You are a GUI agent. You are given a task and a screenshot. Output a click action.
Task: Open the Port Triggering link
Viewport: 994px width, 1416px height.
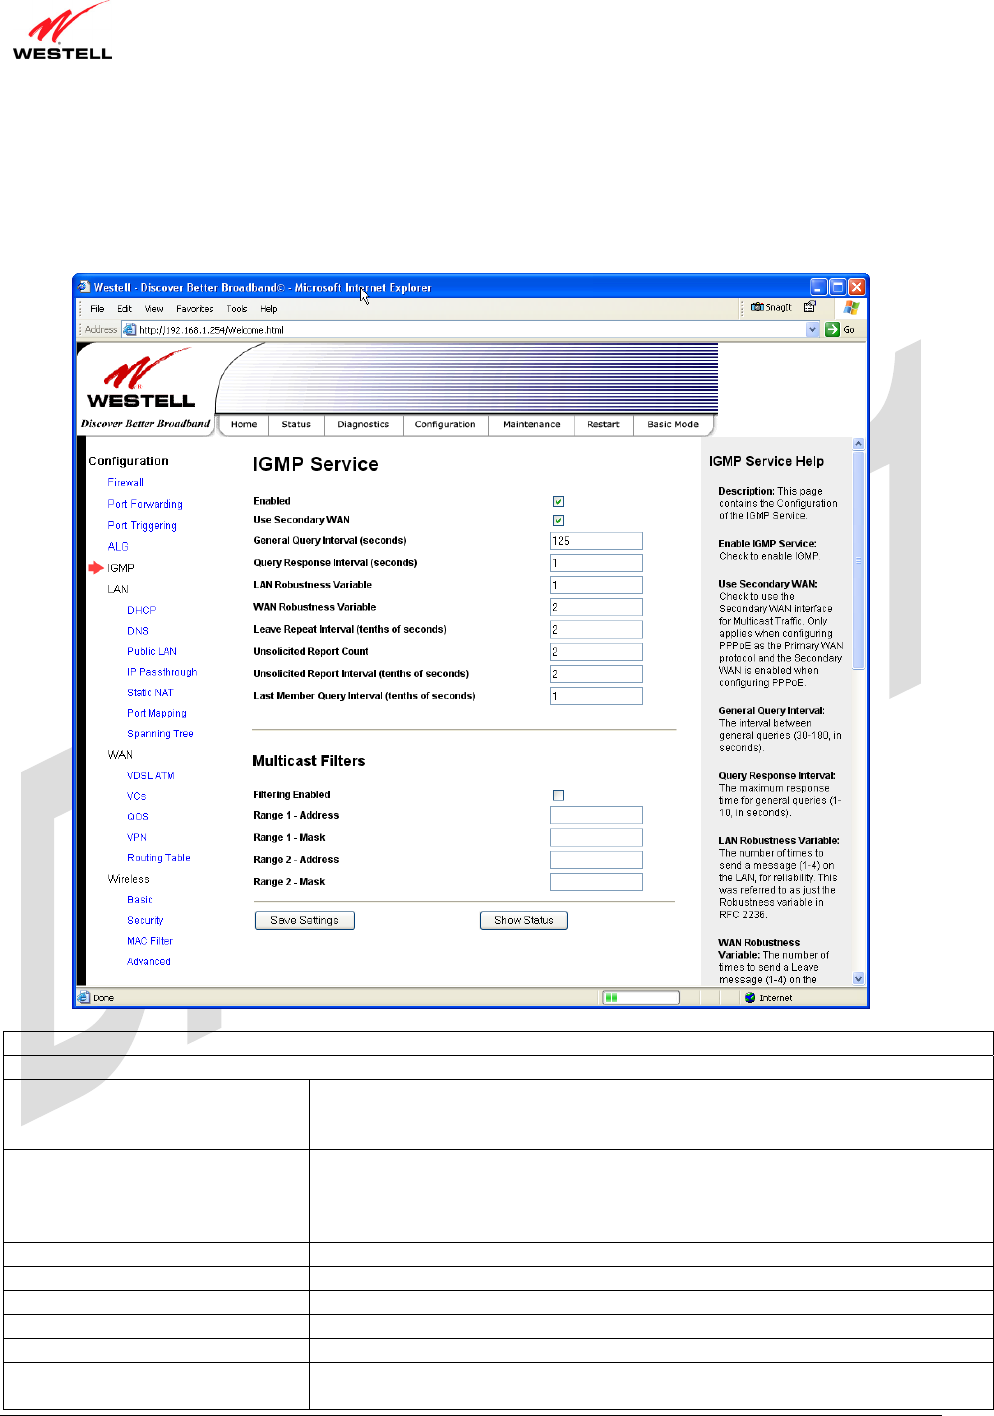(x=142, y=525)
